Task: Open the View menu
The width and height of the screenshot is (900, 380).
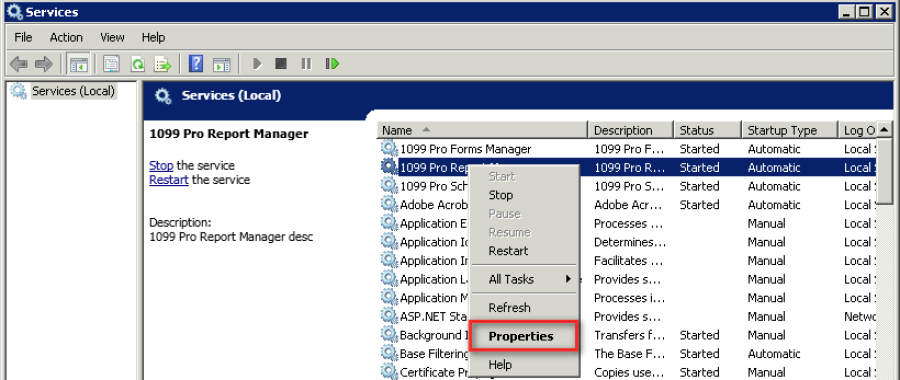Action: 112,37
